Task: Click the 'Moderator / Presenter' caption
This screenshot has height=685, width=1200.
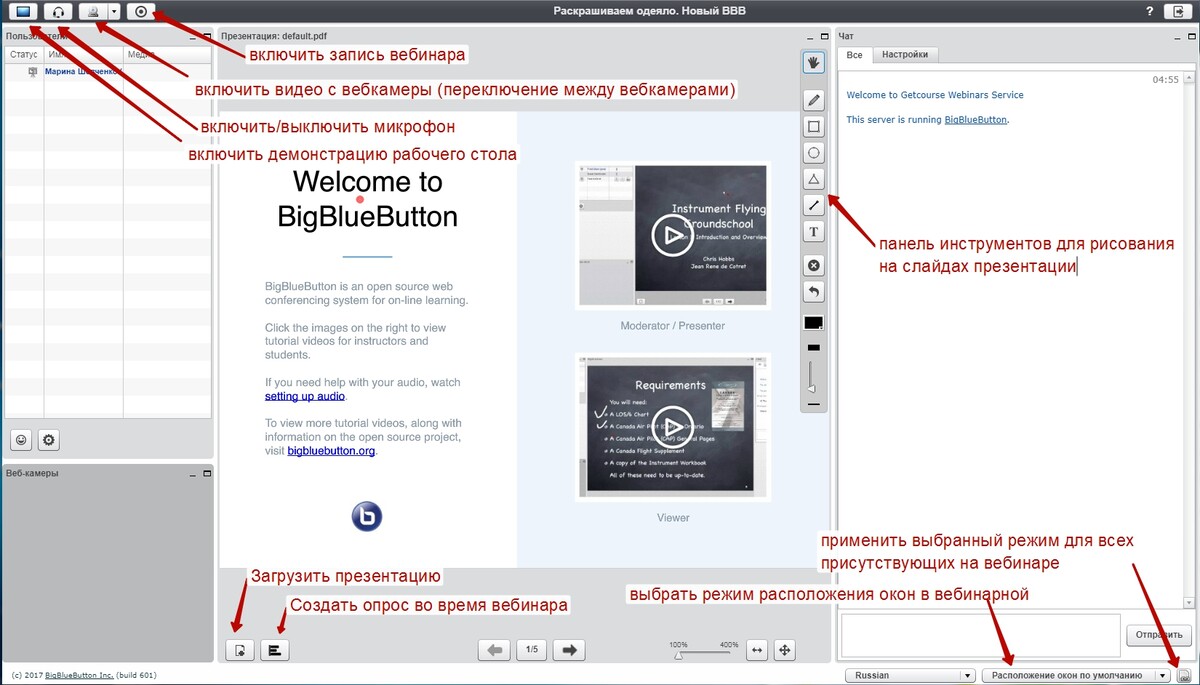Action: (x=673, y=326)
